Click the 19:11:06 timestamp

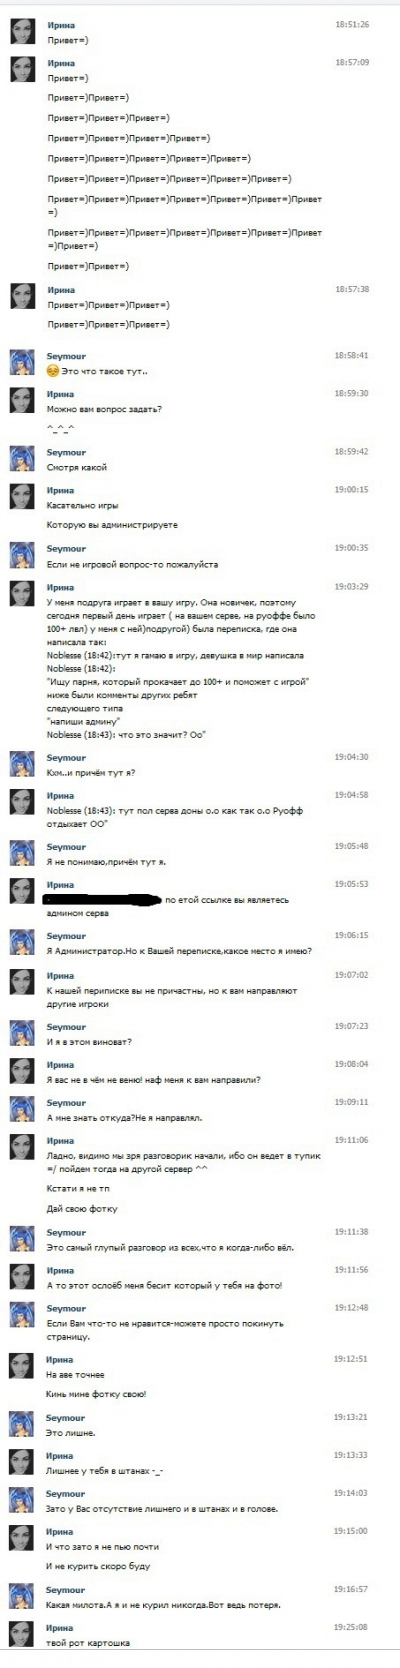[352, 1140]
